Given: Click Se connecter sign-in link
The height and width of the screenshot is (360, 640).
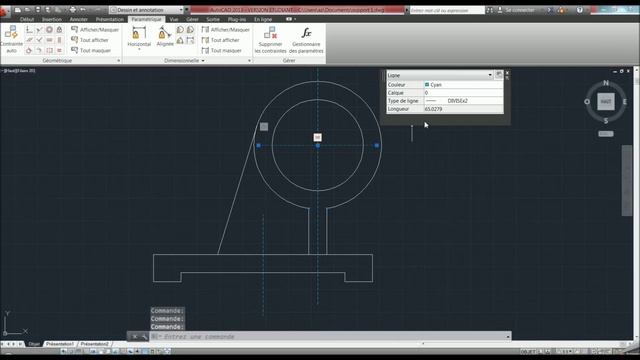Looking at the screenshot, I should (520, 10).
